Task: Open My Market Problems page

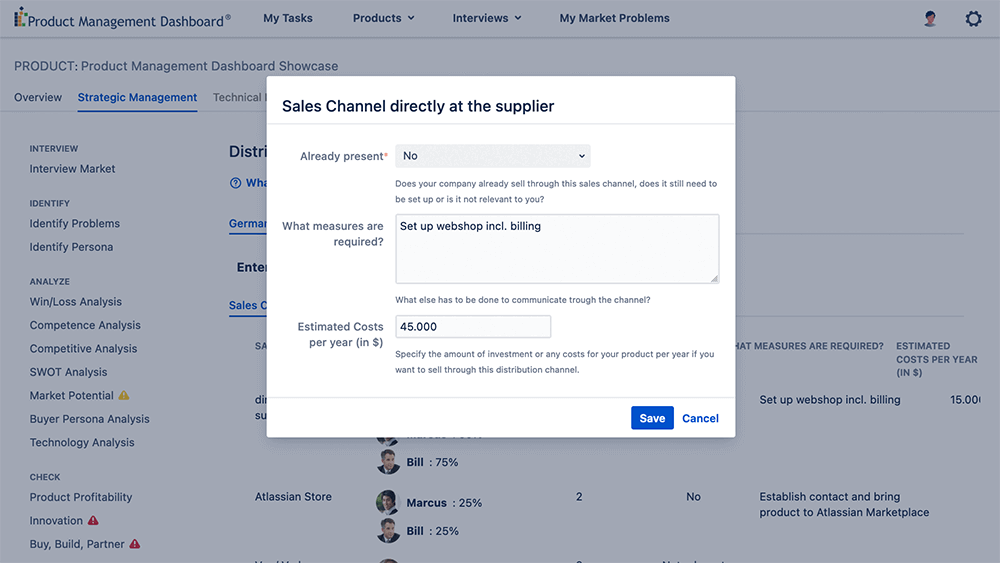Action: point(614,18)
